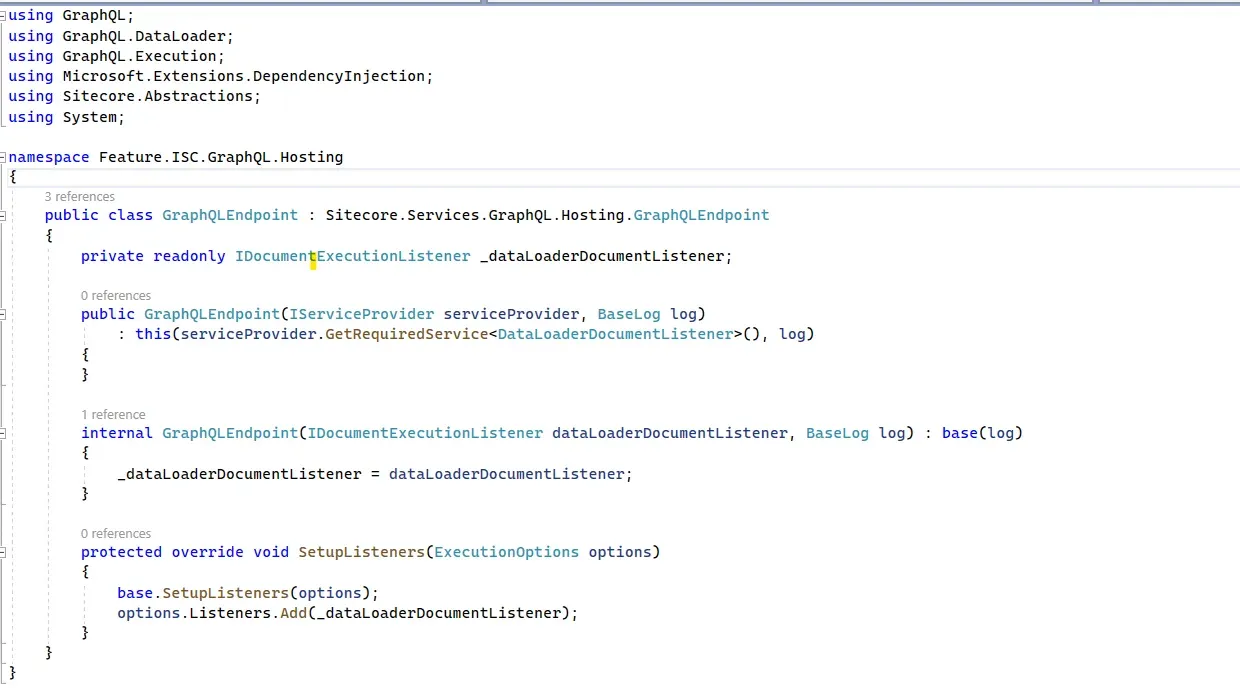Click 'Sitecore.Abstractions' using namespace
Image resolution: width=1240 pixels, height=697 pixels.
click(x=157, y=96)
